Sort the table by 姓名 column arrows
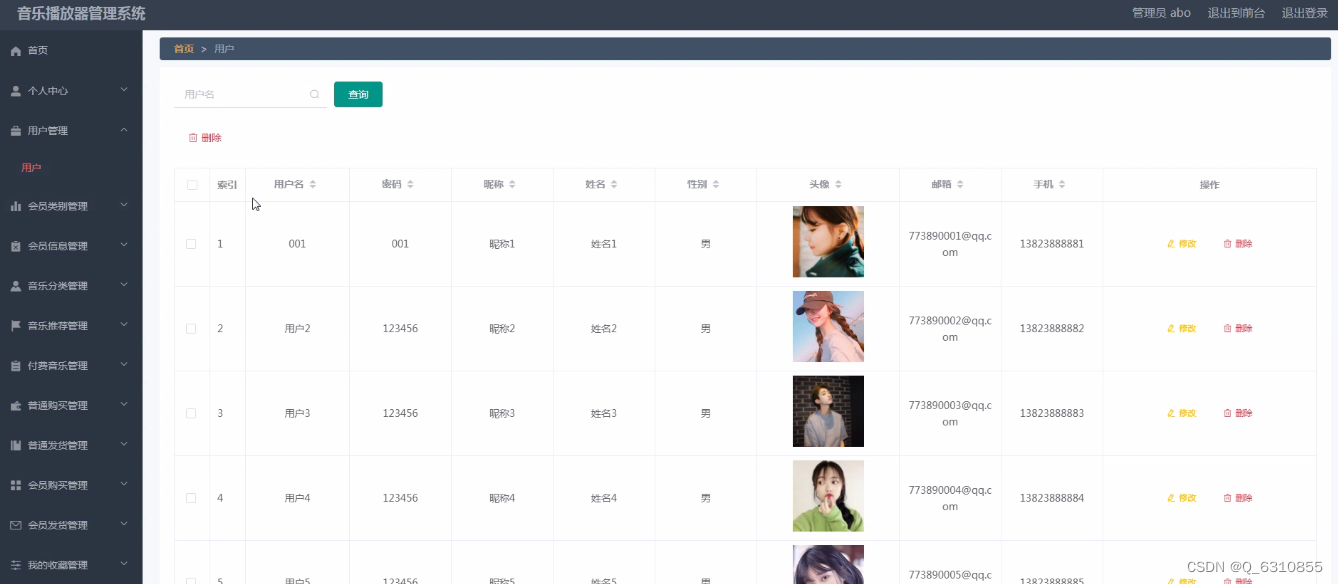This screenshot has width=1338, height=584. [x=614, y=185]
